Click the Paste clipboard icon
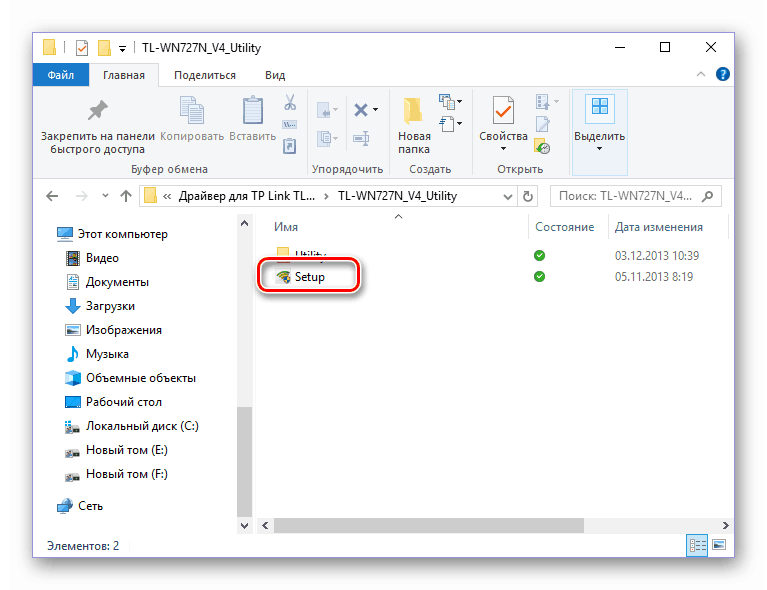 pyautogui.click(x=252, y=111)
